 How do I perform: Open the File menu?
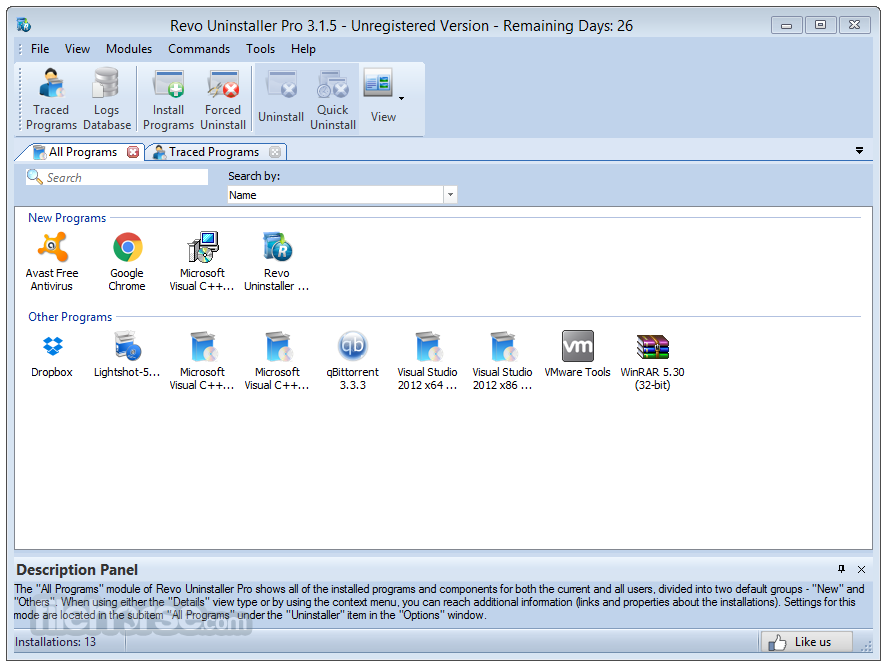pyautogui.click(x=40, y=49)
